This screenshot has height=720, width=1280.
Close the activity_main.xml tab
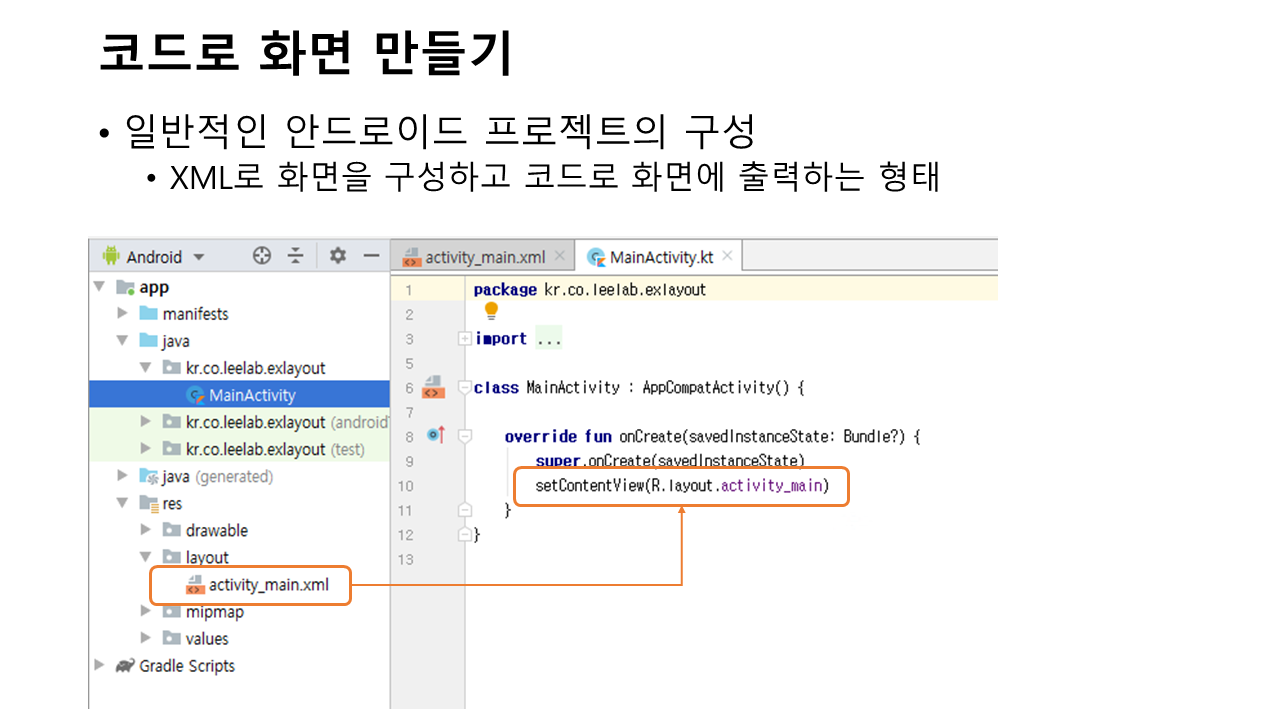pos(560,256)
